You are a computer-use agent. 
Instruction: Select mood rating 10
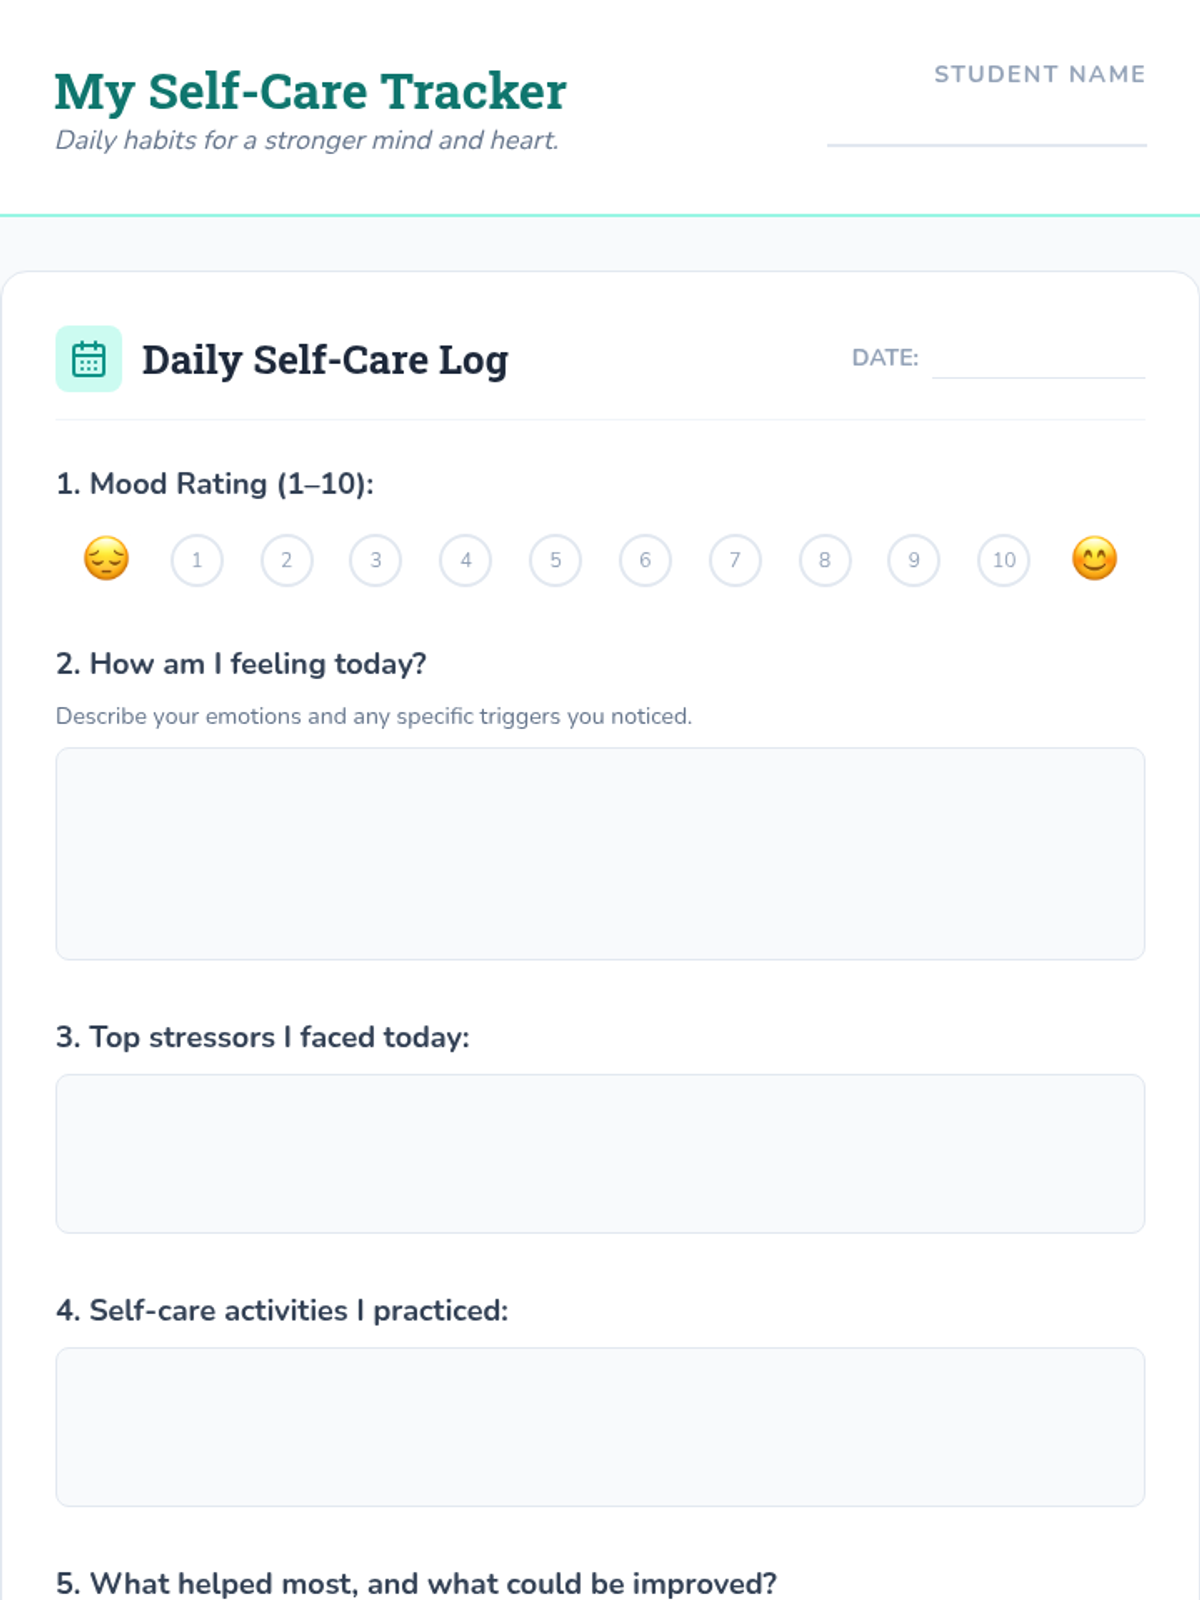coord(1004,560)
